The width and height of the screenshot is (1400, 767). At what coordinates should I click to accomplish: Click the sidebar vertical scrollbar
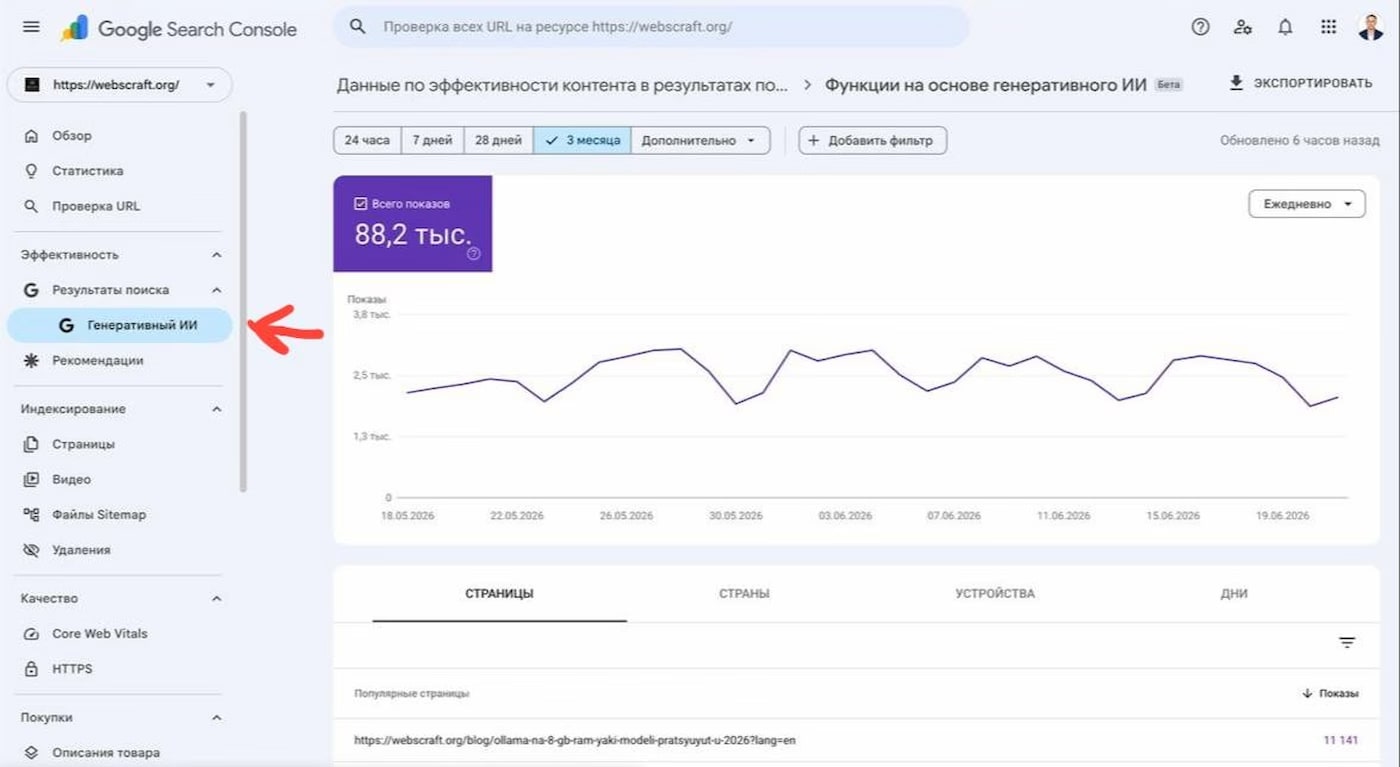tap(243, 302)
